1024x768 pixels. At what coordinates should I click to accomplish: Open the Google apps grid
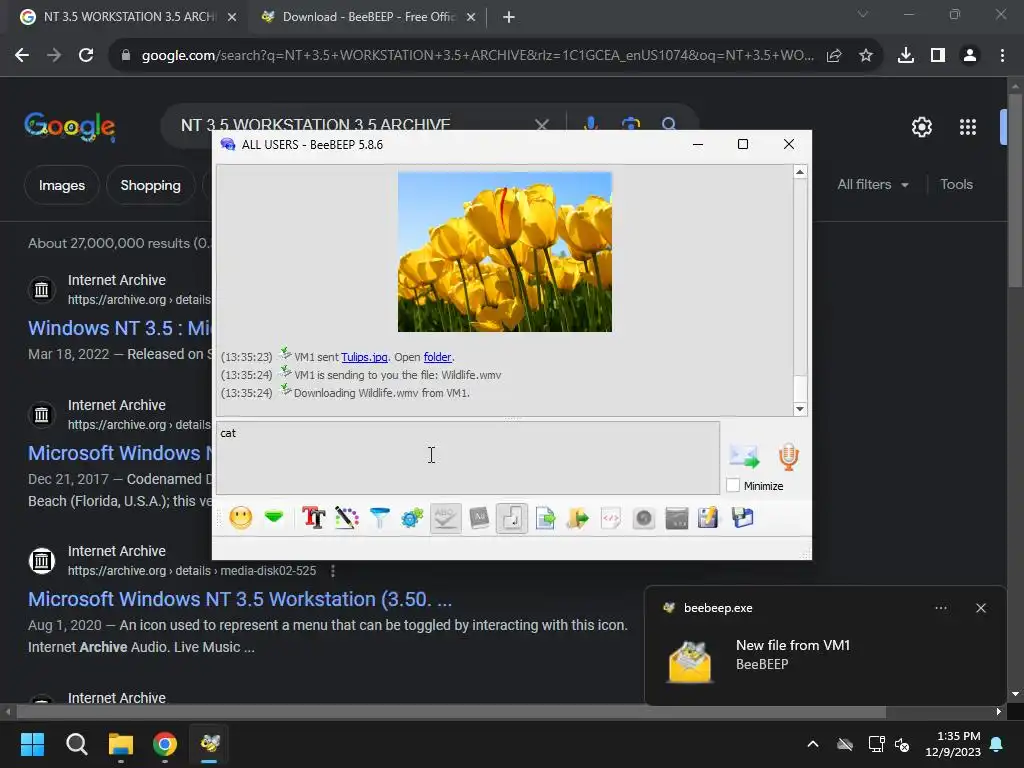pos(967,127)
